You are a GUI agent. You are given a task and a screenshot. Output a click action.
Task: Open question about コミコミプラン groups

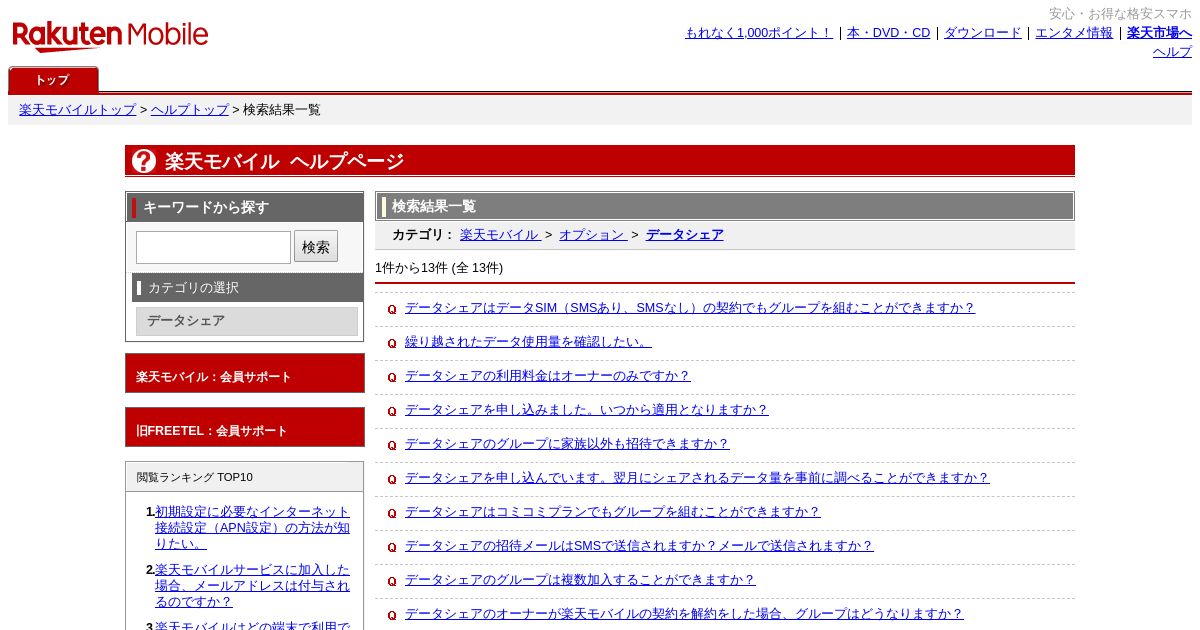pos(612,512)
